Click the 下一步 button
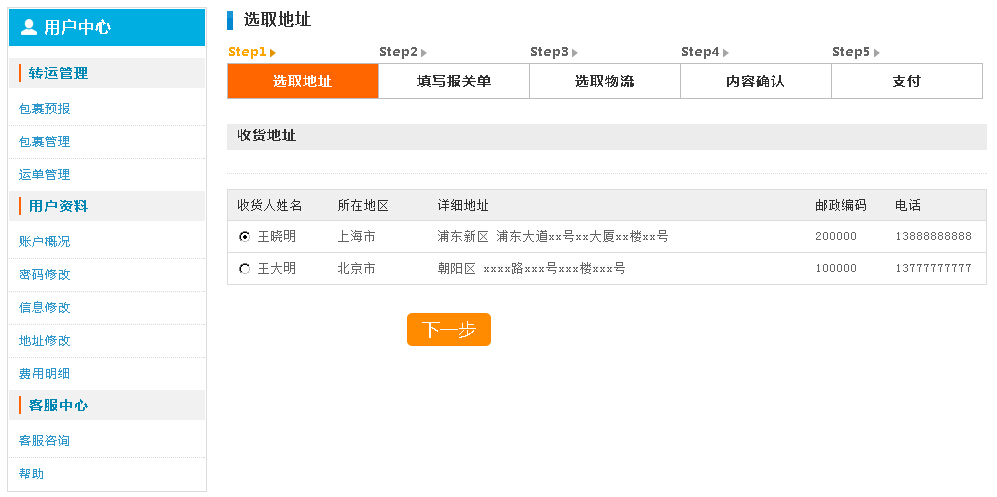This screenshot has width=997, height=497. coord(448,329)
